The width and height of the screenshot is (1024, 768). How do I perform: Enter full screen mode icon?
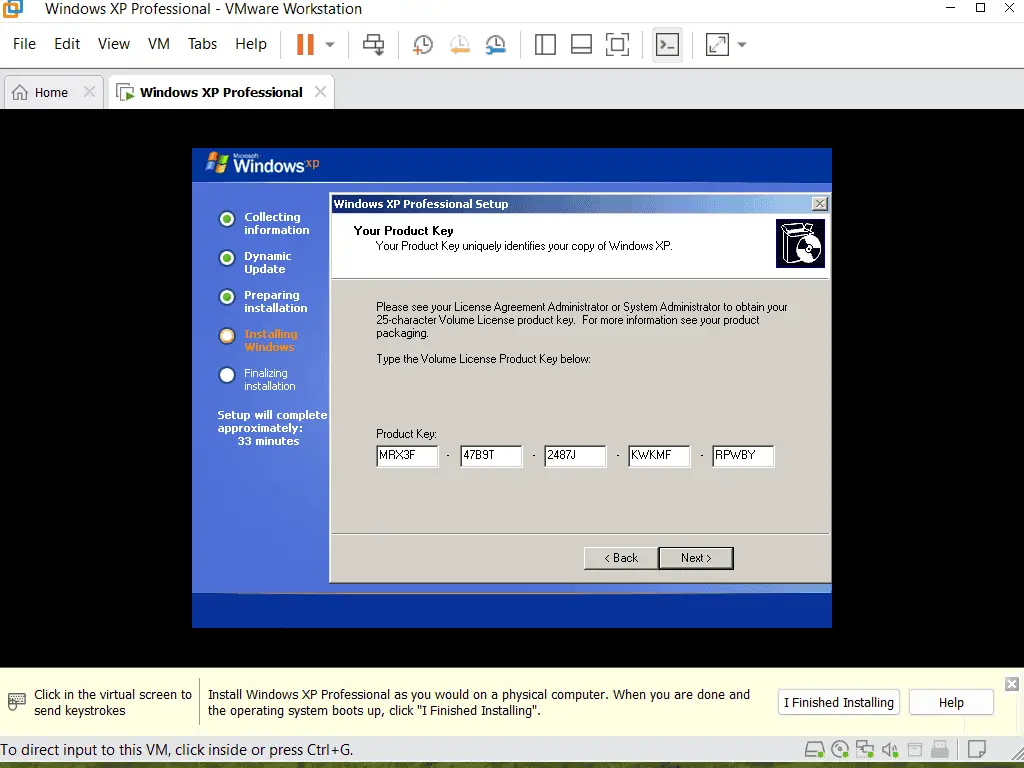tap(618, 44)
